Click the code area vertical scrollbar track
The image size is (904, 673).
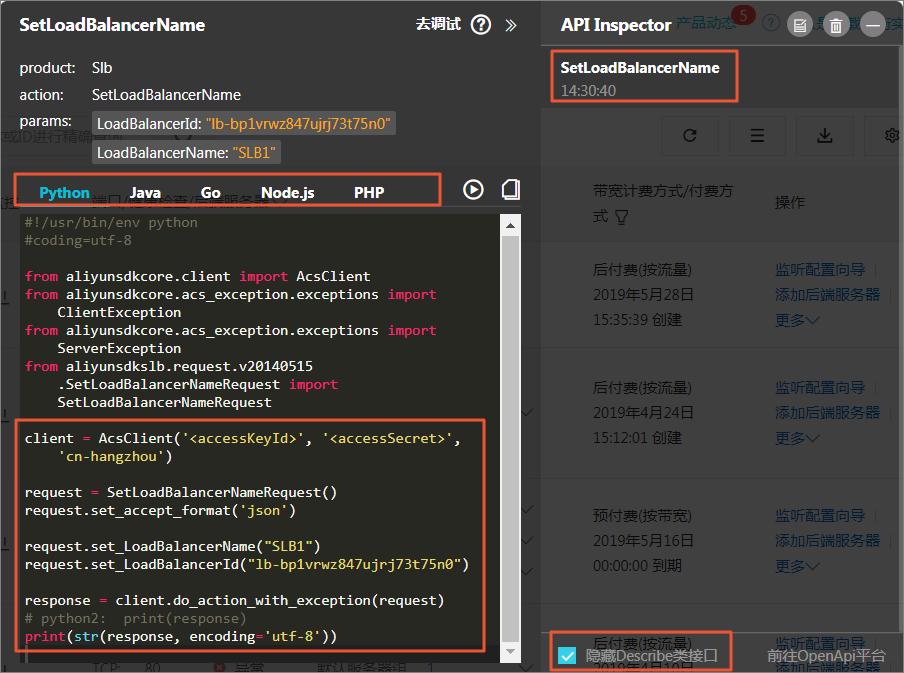pyautogui.click(x=511, y=438)
